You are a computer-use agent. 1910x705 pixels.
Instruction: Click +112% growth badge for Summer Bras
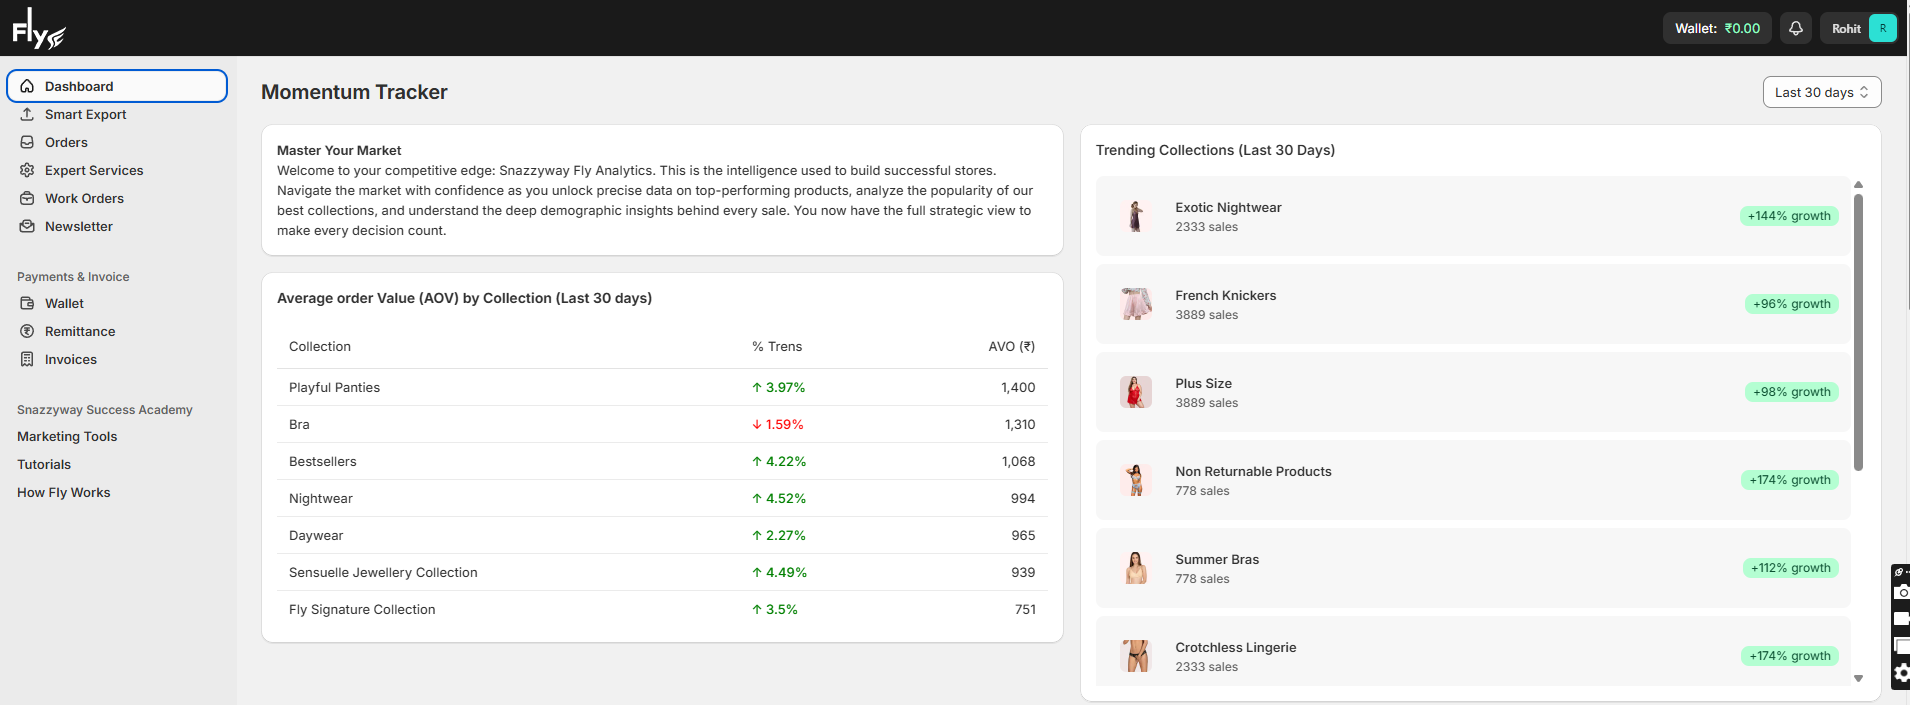point(1790,568)
